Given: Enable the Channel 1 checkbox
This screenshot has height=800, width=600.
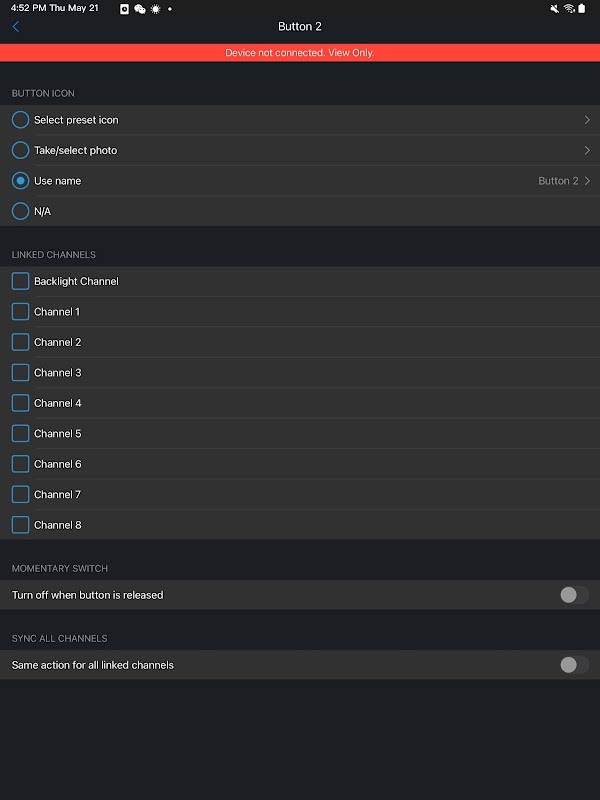Looking at the screenshot, I should (x=20, y=312).
